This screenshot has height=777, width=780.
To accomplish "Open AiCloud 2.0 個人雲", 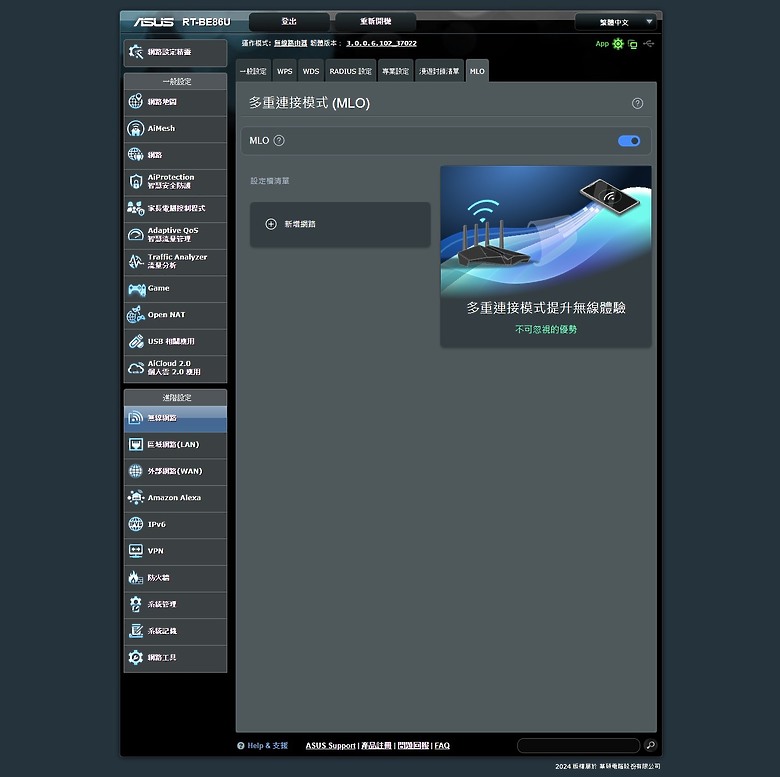I will 175,368.
